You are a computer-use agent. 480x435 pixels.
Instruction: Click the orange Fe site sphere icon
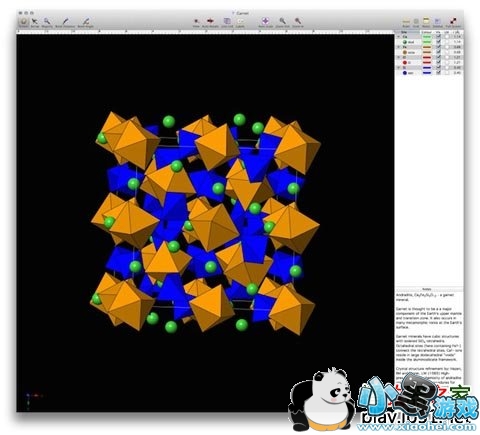(405, 52)
